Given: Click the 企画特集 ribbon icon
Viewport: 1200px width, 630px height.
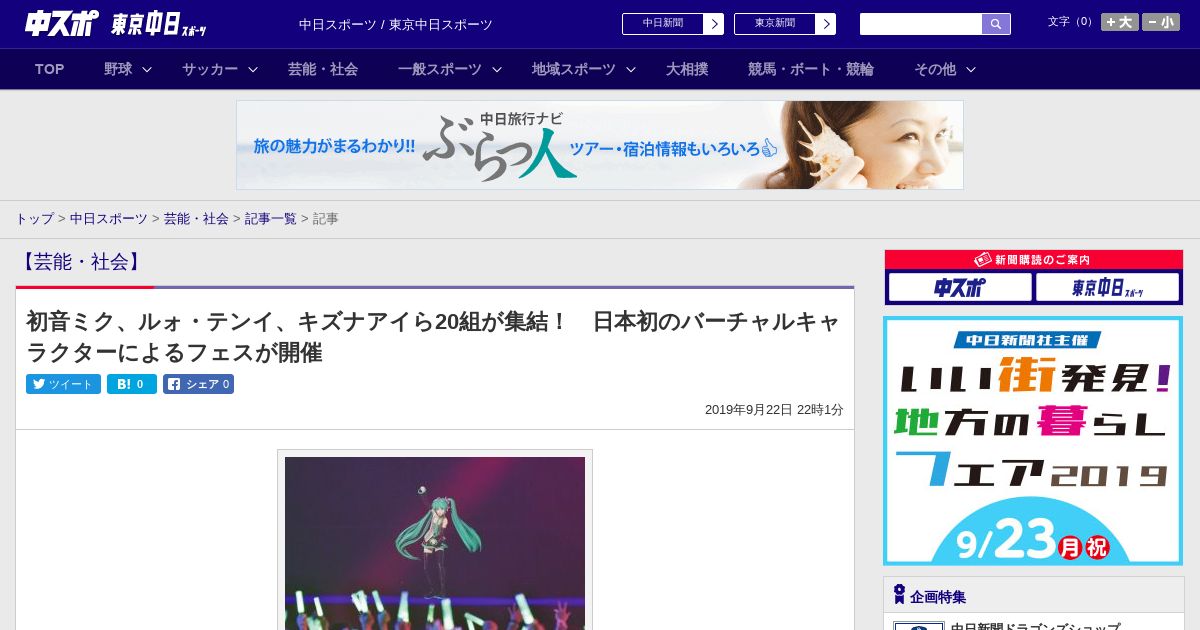Looking at the screenshot, I should tap(899, 595).
